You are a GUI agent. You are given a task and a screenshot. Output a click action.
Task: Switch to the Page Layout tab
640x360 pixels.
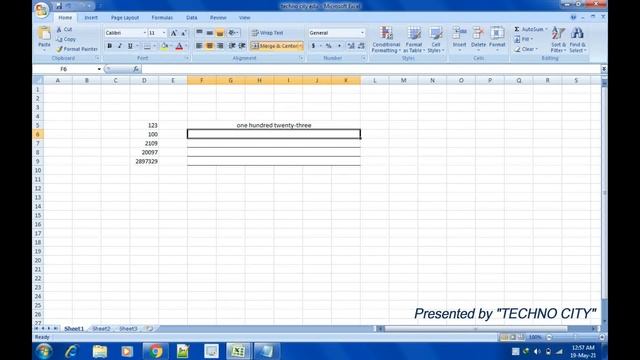[x=124, y=18]
